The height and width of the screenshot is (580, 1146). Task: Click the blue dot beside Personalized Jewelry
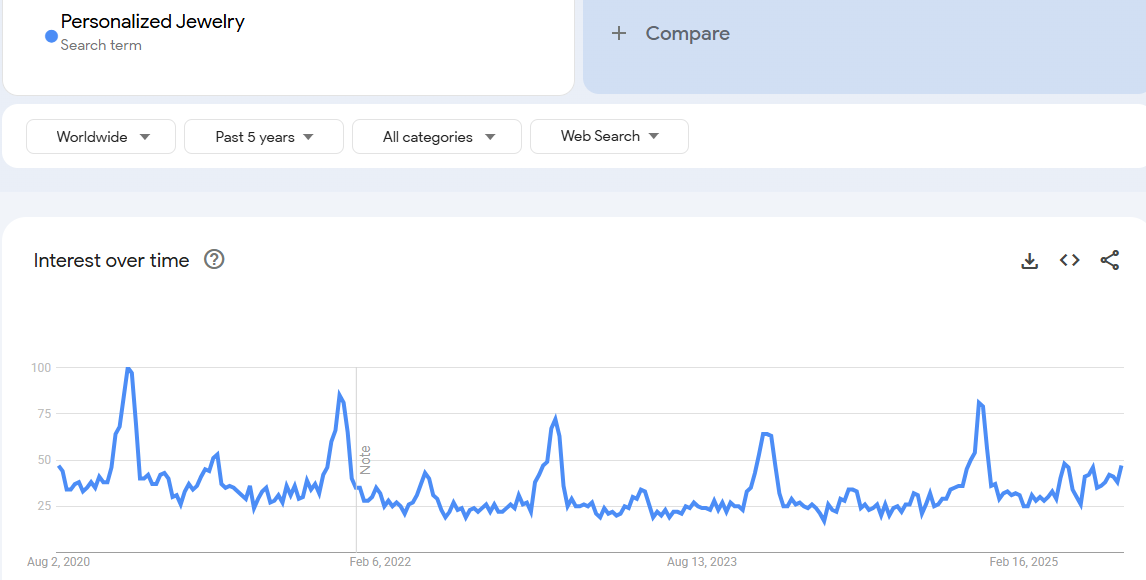(51, 36)
